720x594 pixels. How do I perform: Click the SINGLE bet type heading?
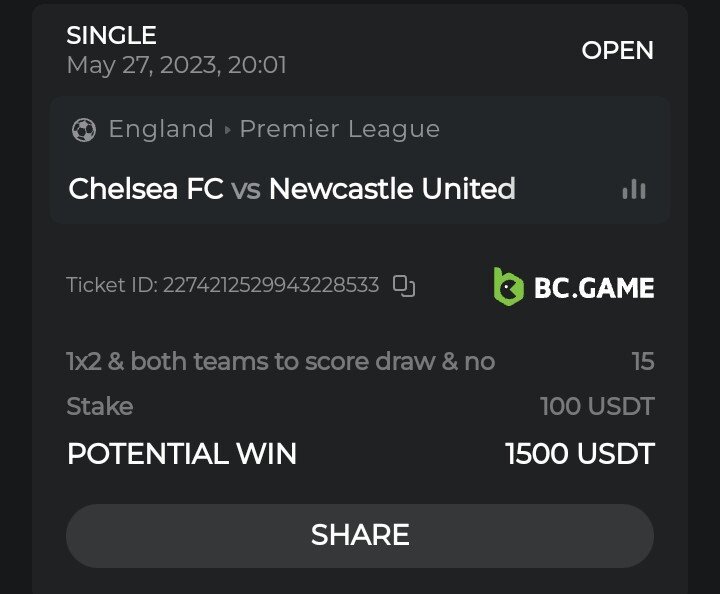[x=111, y=36]
